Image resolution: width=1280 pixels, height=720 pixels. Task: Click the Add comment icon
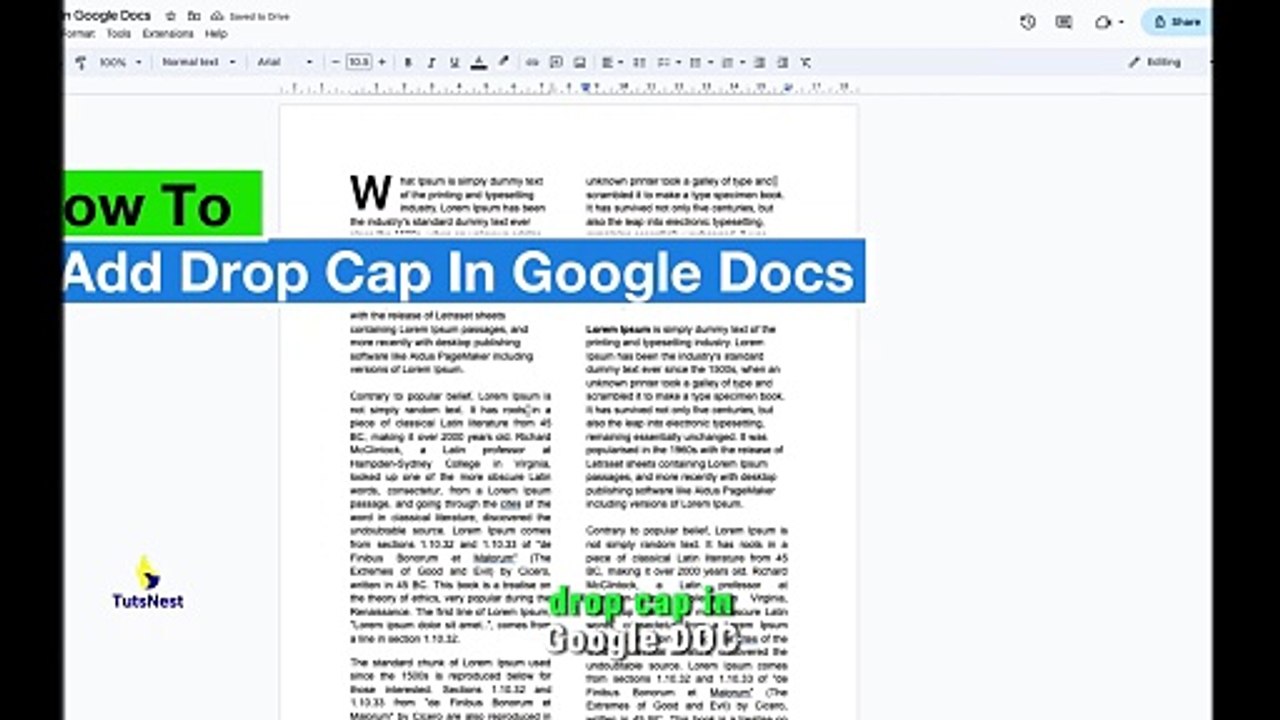(x=556, y=62)
